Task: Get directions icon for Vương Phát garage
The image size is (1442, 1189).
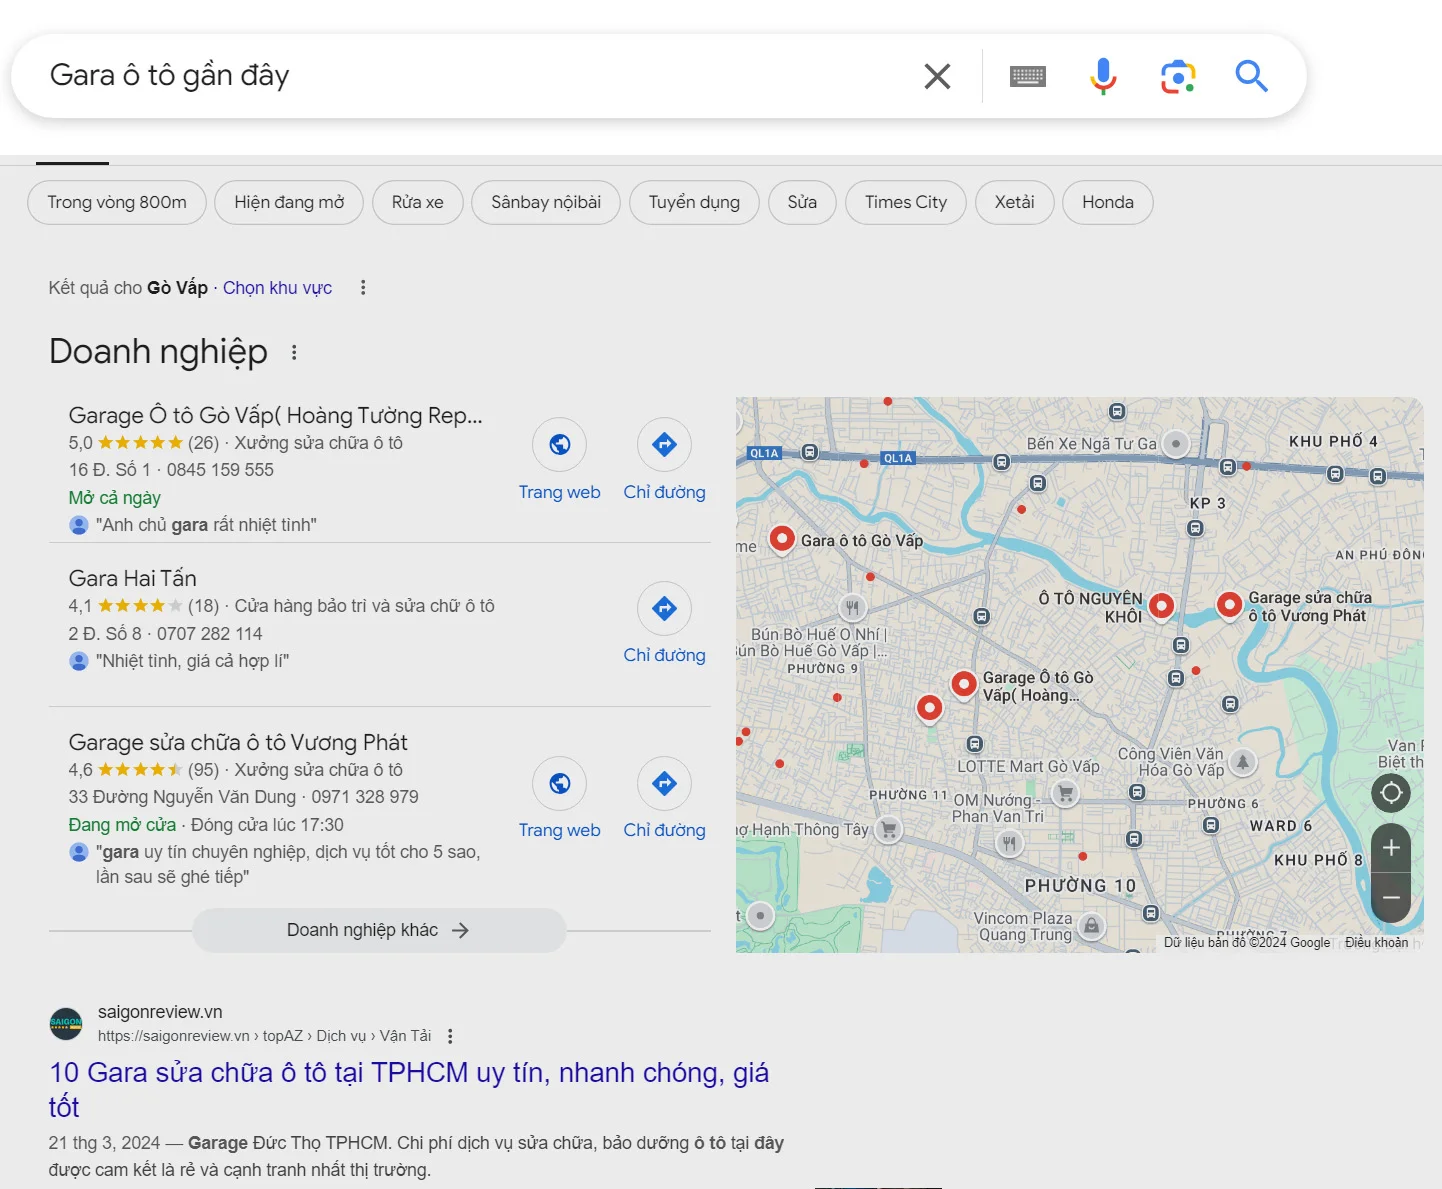Action: coord(664,783)
